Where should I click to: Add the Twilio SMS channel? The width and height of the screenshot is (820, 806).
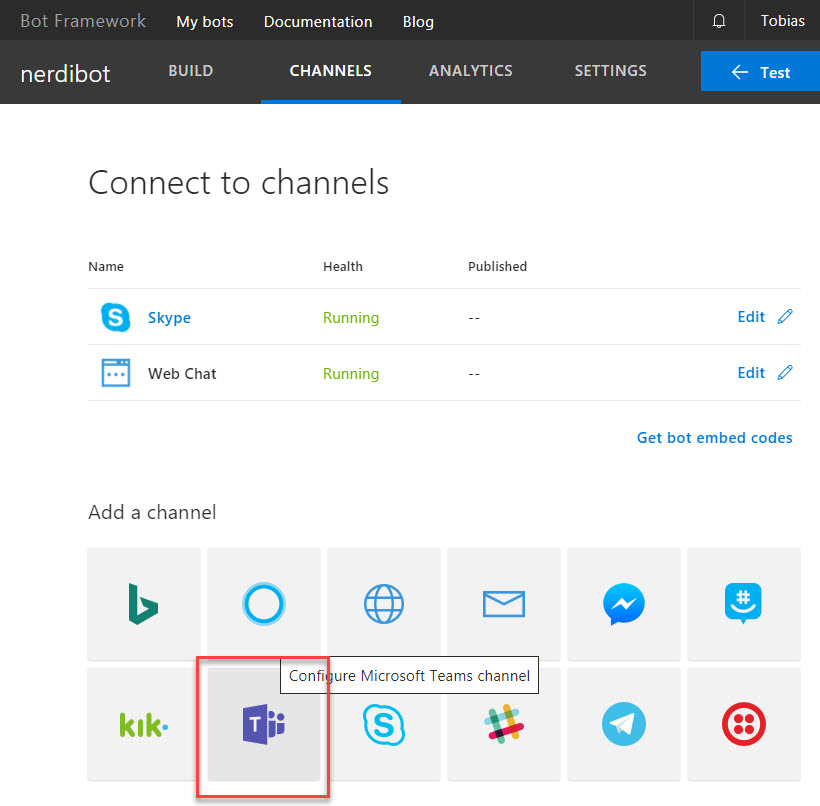coord(744,724)
